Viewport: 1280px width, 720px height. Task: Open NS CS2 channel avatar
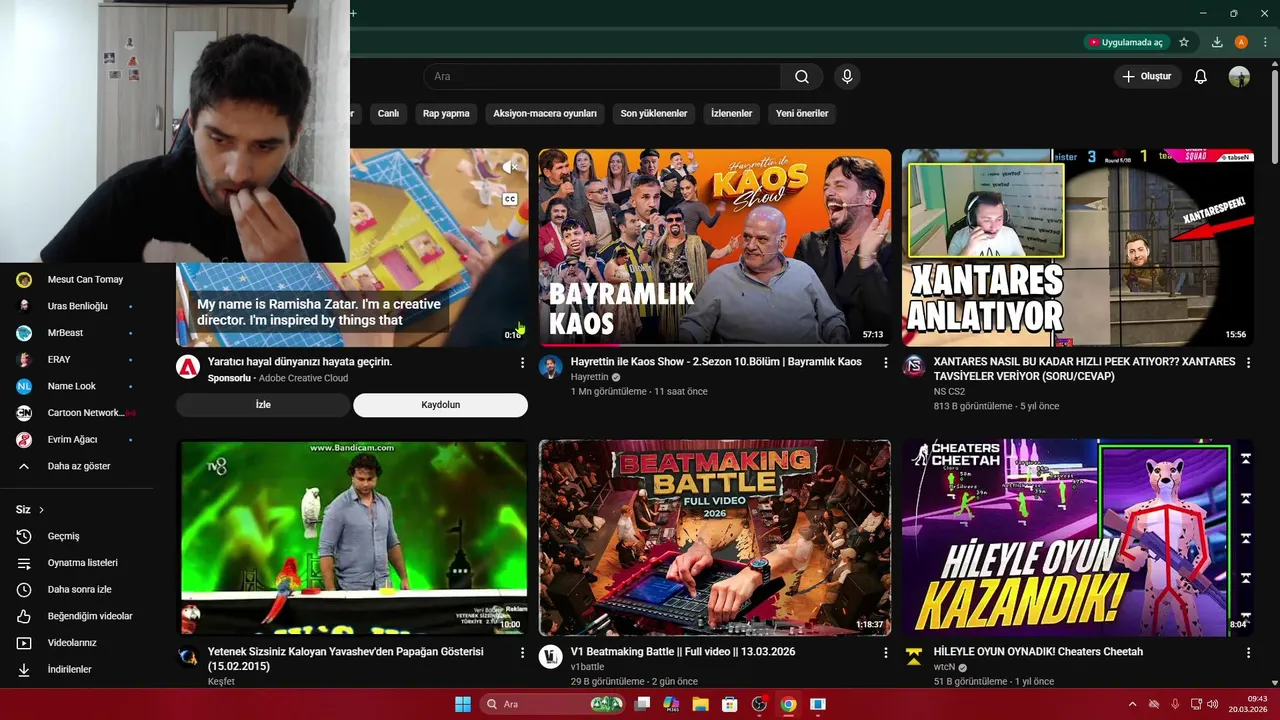coord(914,367)
